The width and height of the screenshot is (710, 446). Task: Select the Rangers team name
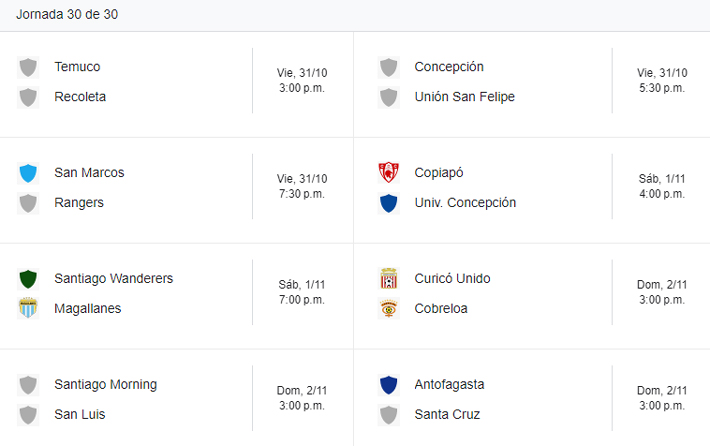(x=79, y=203)
